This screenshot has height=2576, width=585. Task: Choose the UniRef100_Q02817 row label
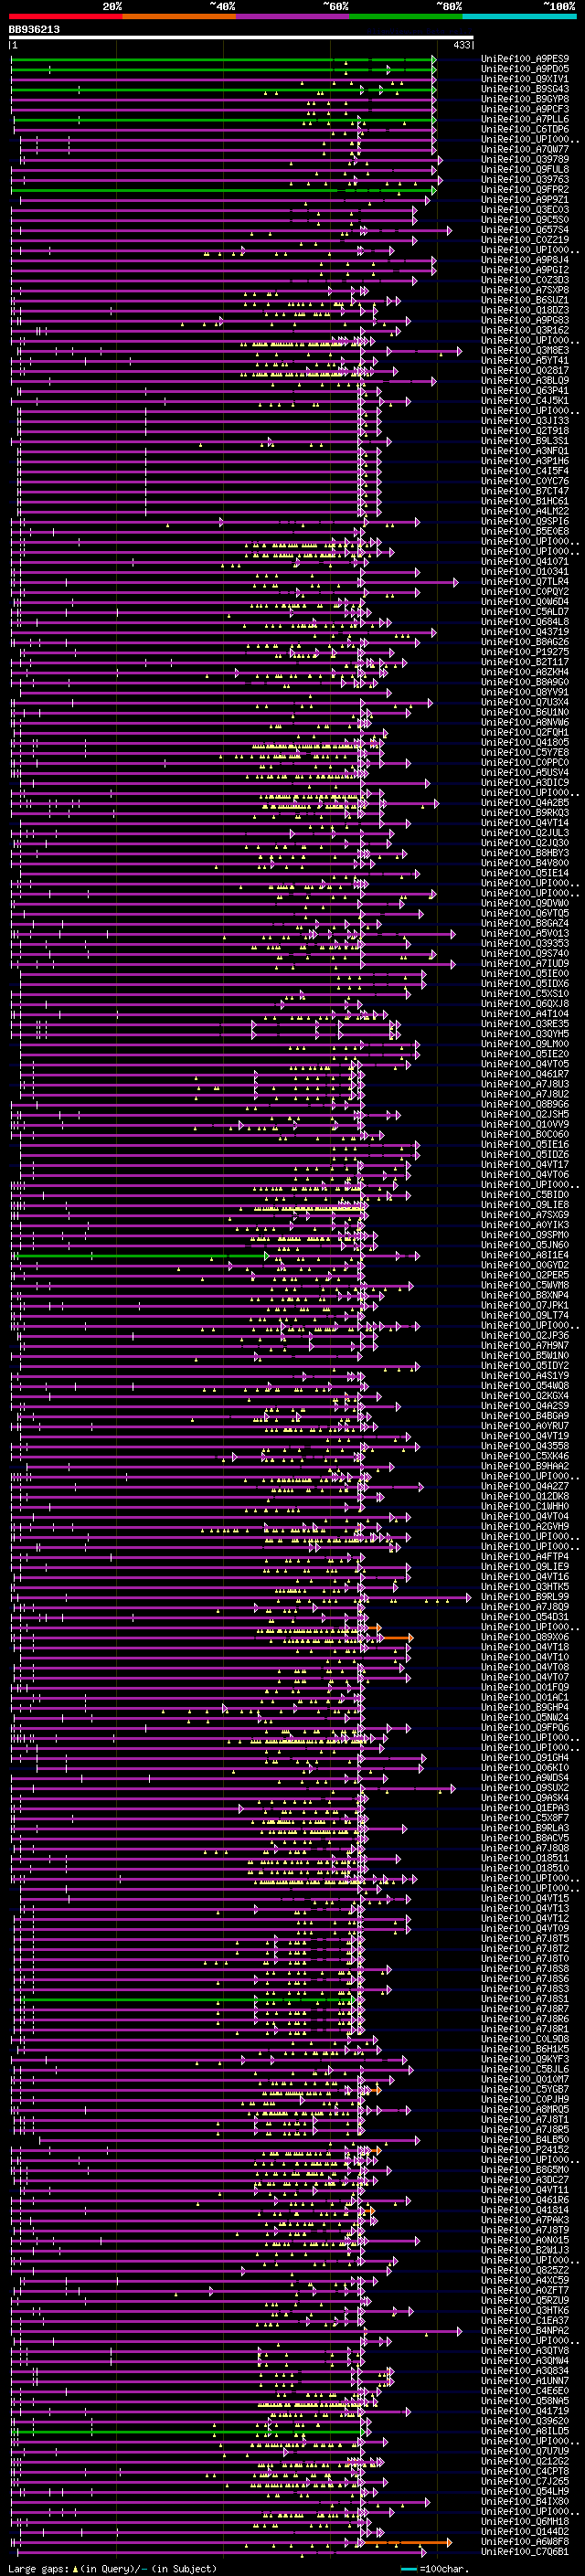(525, 370)
